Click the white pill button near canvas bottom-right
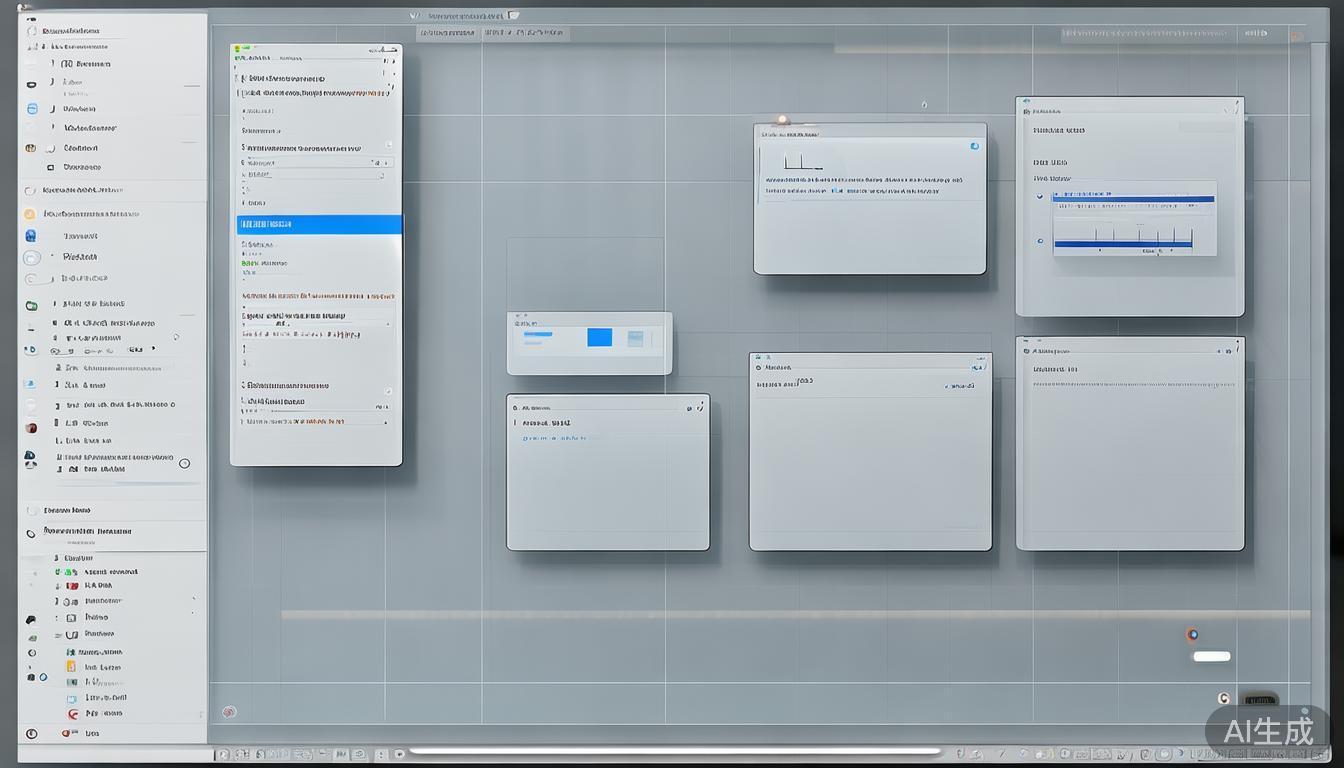1344x768 pixels. click(1212, 657)
